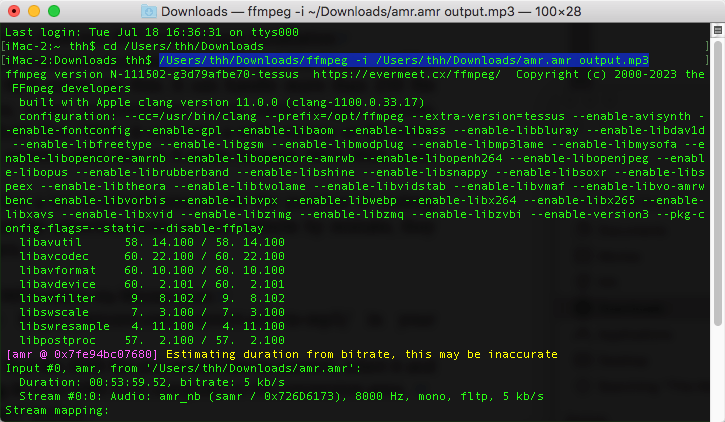725x422 pixels.
Task: Click the highlighted ffmpeg command line
Action: [404, 60]
